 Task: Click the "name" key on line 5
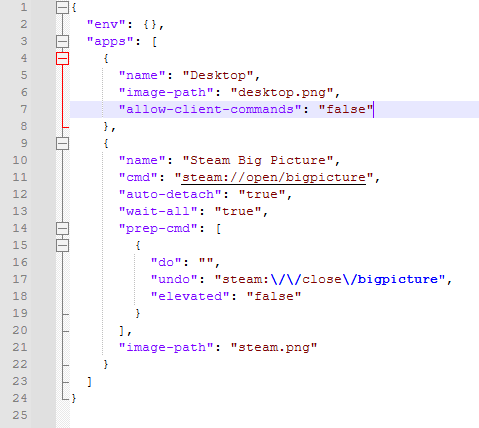(142, 75)
